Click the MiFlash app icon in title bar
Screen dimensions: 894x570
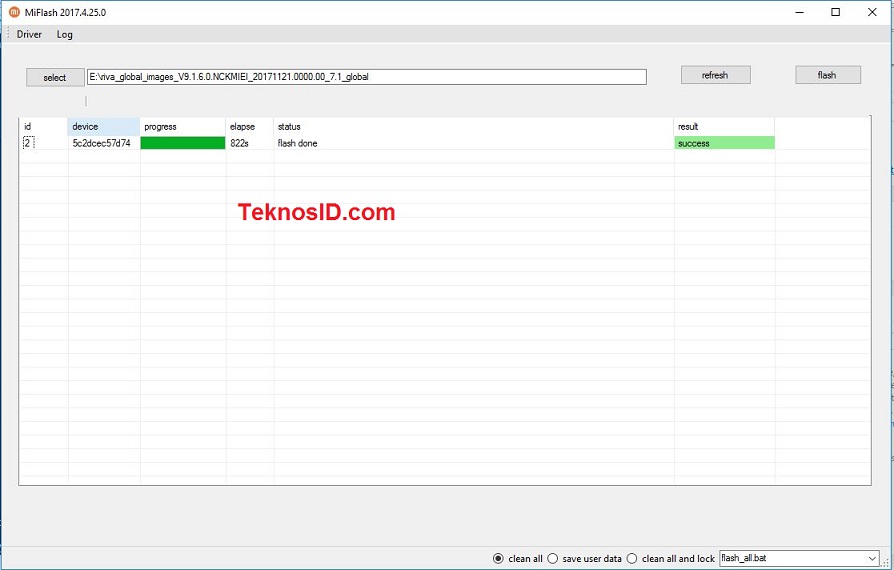pyautogui.click(x=14, y=12)
